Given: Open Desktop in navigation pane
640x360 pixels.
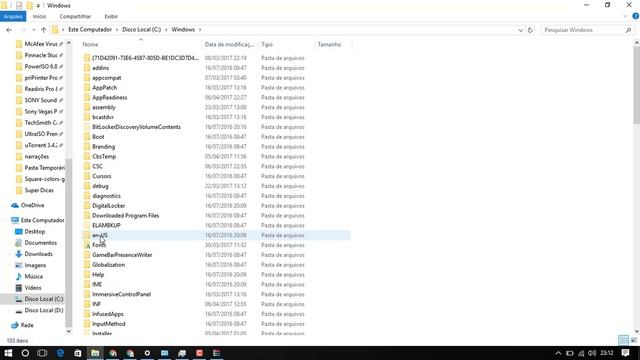Looking at the screenshot, I should click(34, 231).
